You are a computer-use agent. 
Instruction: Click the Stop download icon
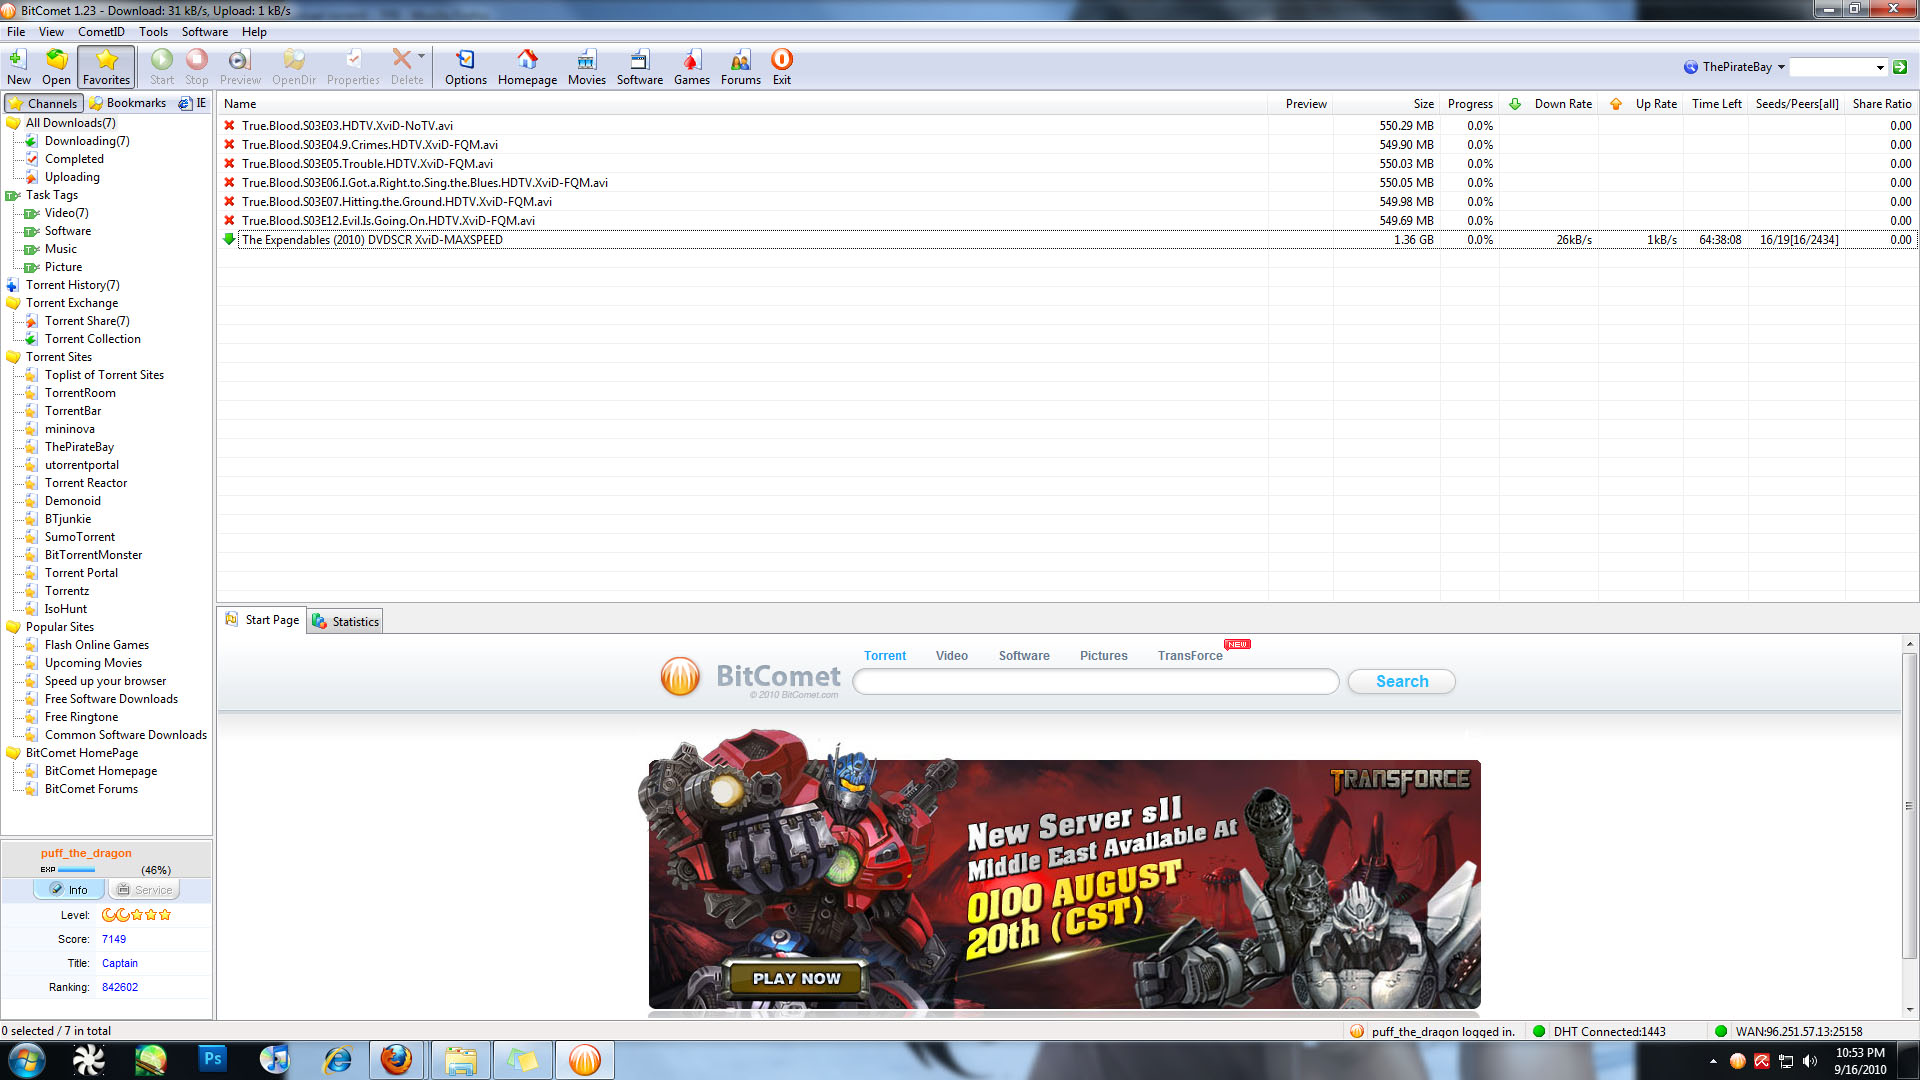coord(197,67)
